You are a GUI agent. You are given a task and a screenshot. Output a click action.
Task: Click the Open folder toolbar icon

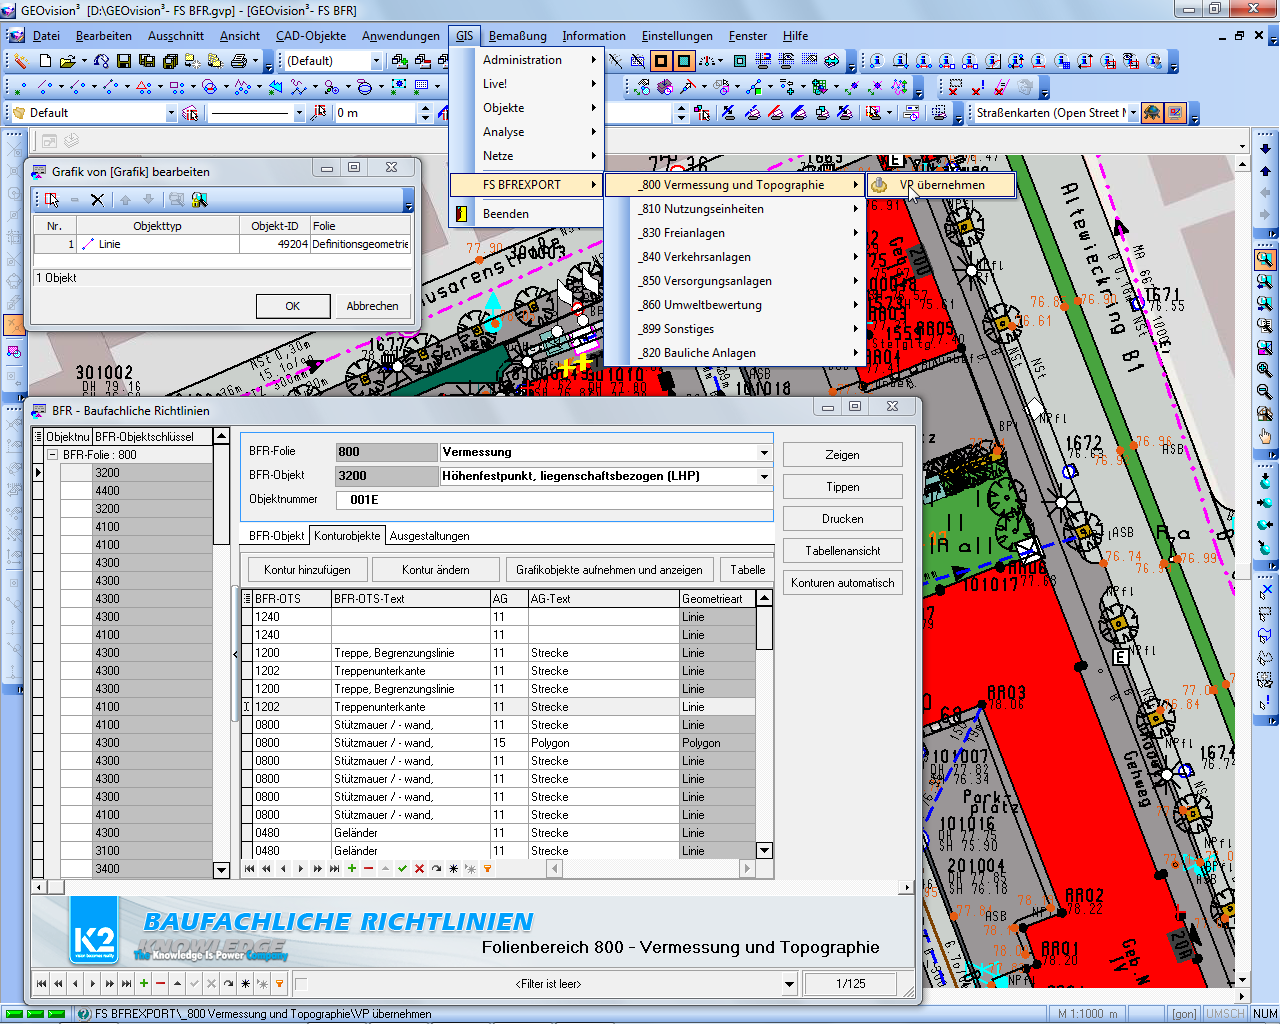click(x=67, y=61)
